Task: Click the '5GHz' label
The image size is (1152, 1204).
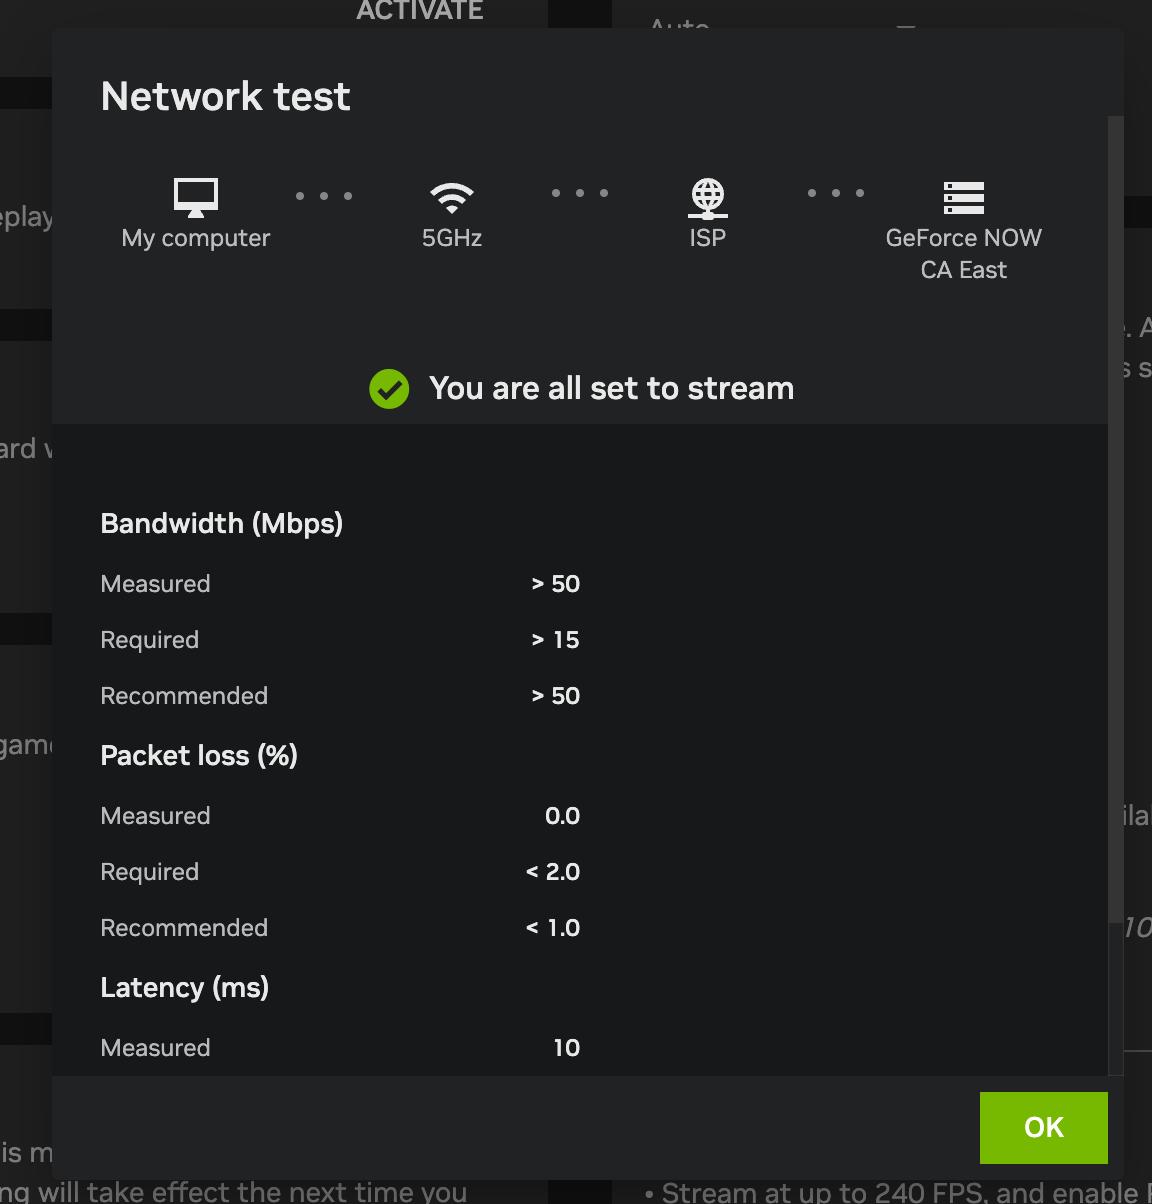Action: pyautogui.click(x=452, y=238)
